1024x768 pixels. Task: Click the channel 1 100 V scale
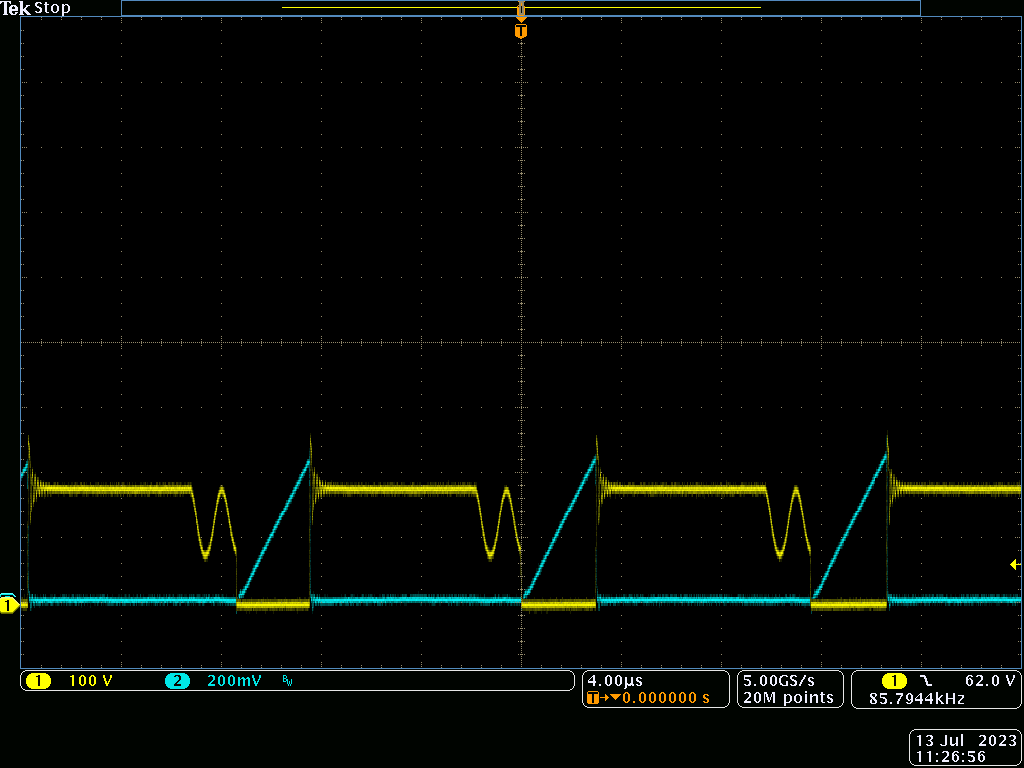(x=88, y=681)
